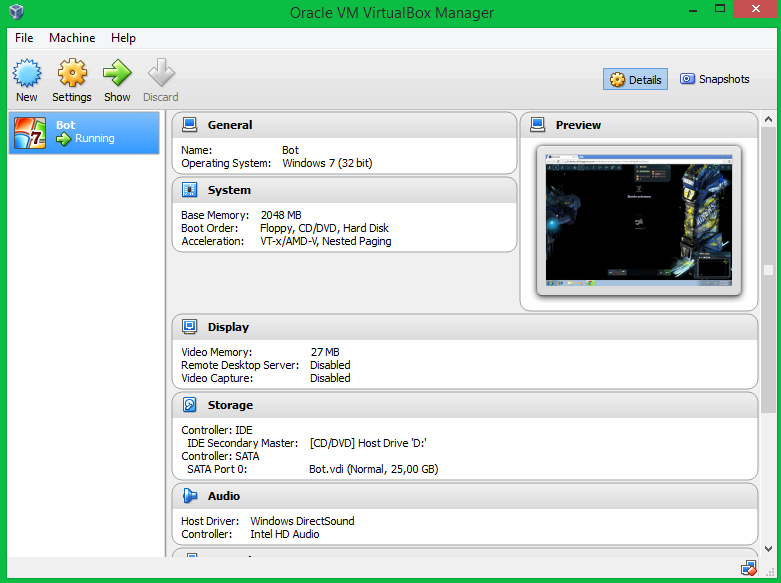Click the Display section screen icon

189,326
